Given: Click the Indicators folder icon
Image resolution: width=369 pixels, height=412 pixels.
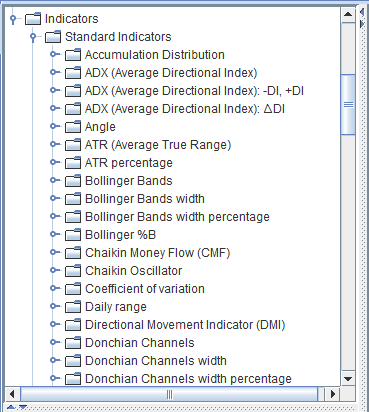Looking at the screenshot, I should point(33,19).
